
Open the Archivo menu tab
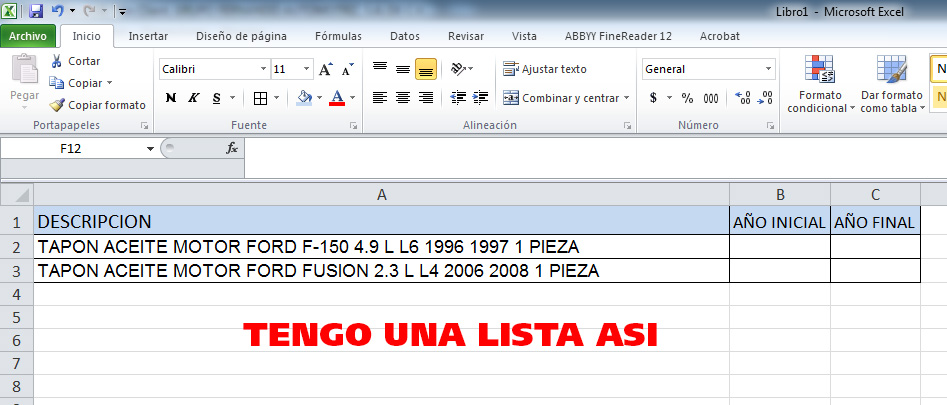tap(28, 36)
